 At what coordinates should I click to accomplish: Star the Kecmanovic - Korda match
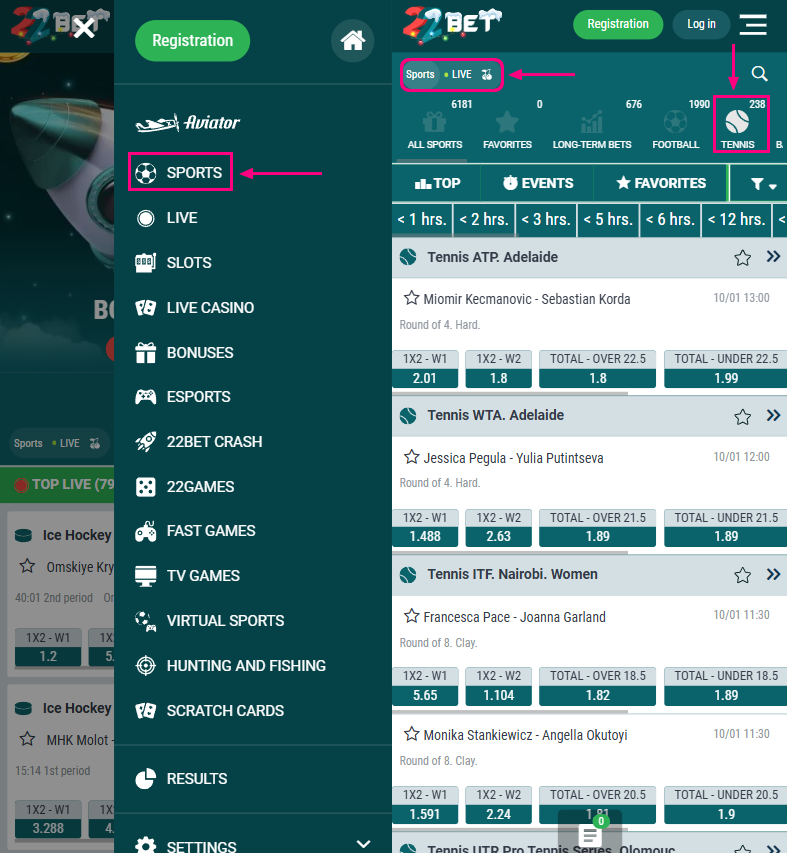[x=411, y=298]
